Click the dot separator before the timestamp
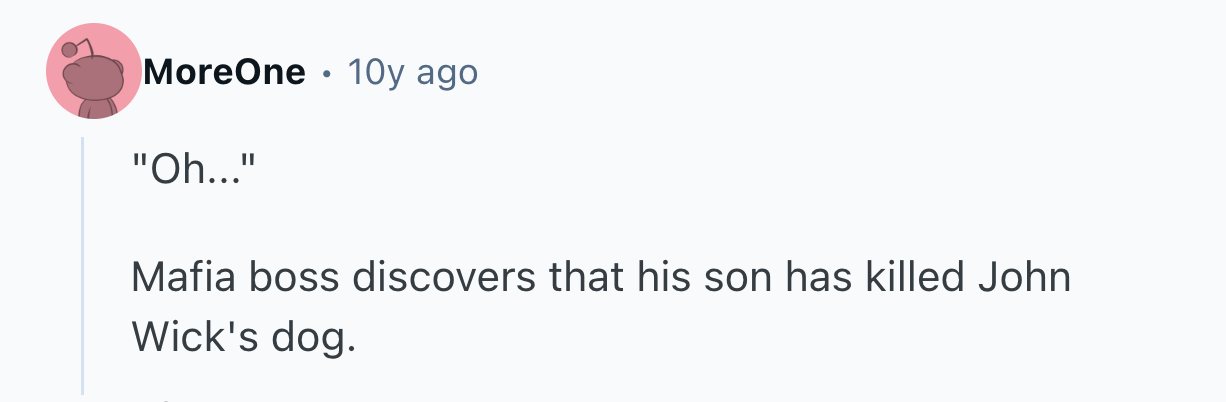Viewport: 1226px width, 402px height. (326, 73)
